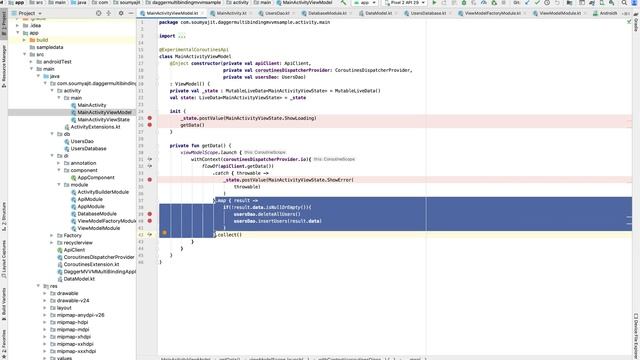640x360 pixels.
Task: Open the Project panel settings gear
Action: 121,13
